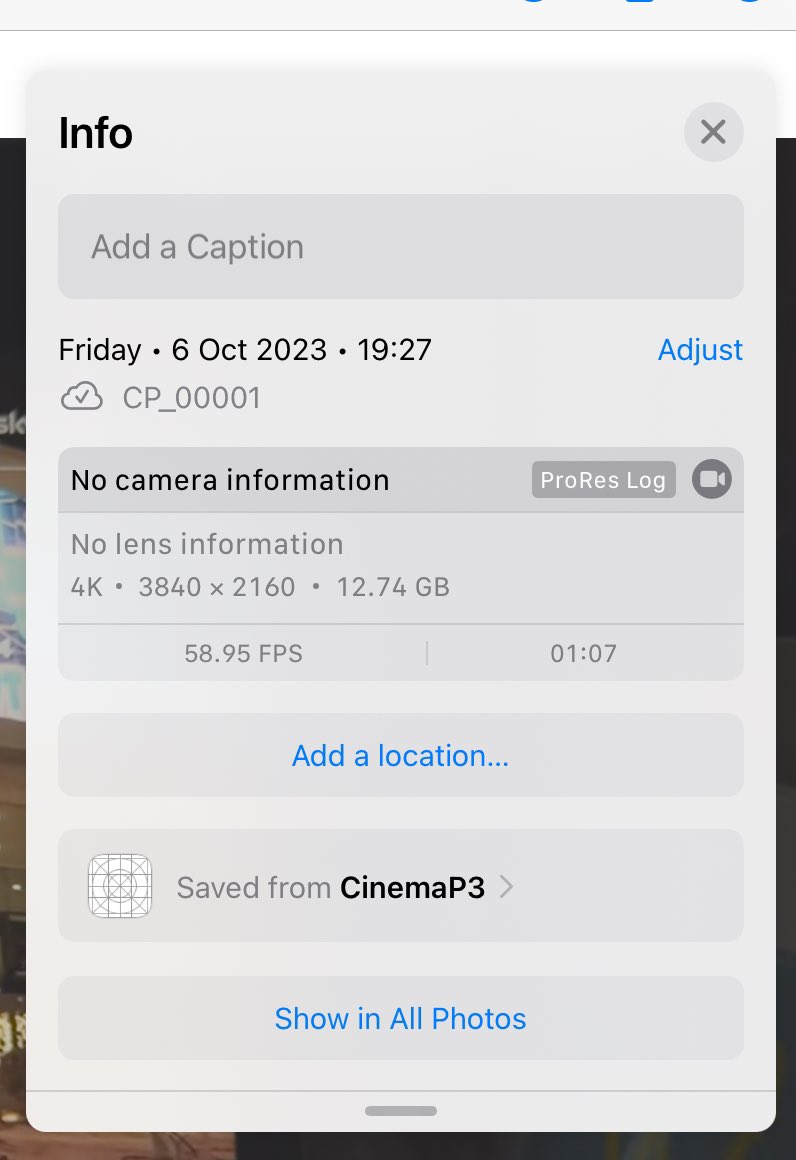Click Show in All Photos

coord(400,1018)
